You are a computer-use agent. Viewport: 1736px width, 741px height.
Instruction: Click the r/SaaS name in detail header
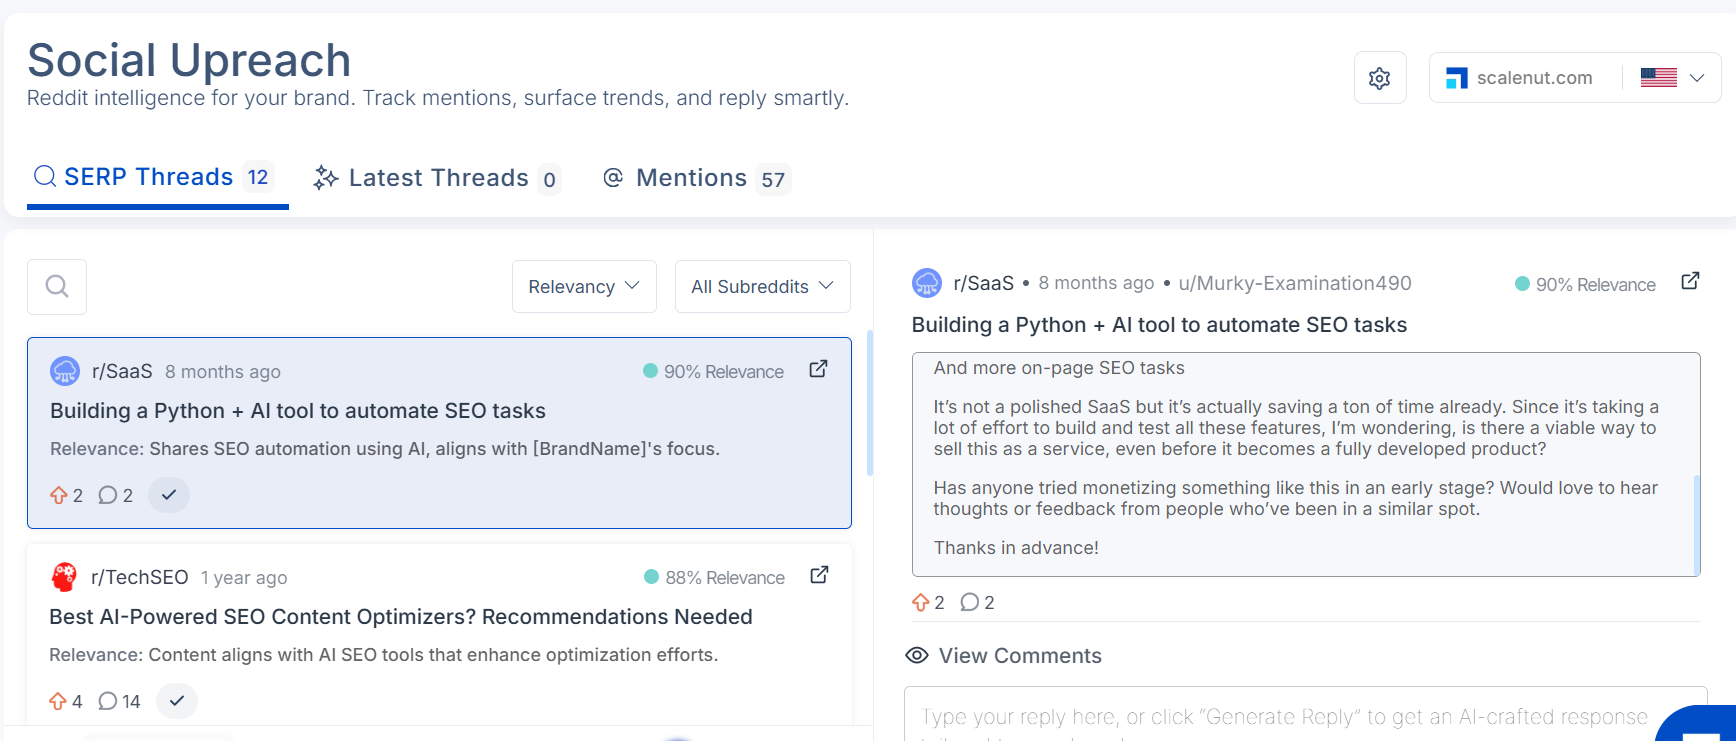click(984, 283)
